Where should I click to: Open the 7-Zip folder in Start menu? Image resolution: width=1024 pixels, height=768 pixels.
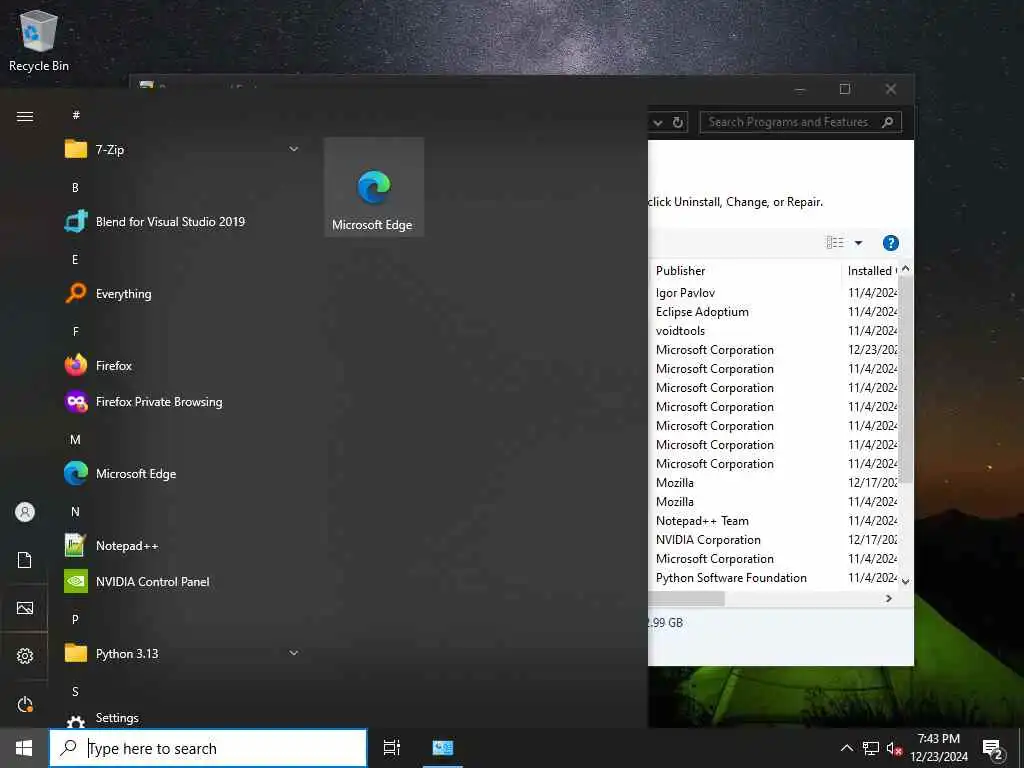183,150
